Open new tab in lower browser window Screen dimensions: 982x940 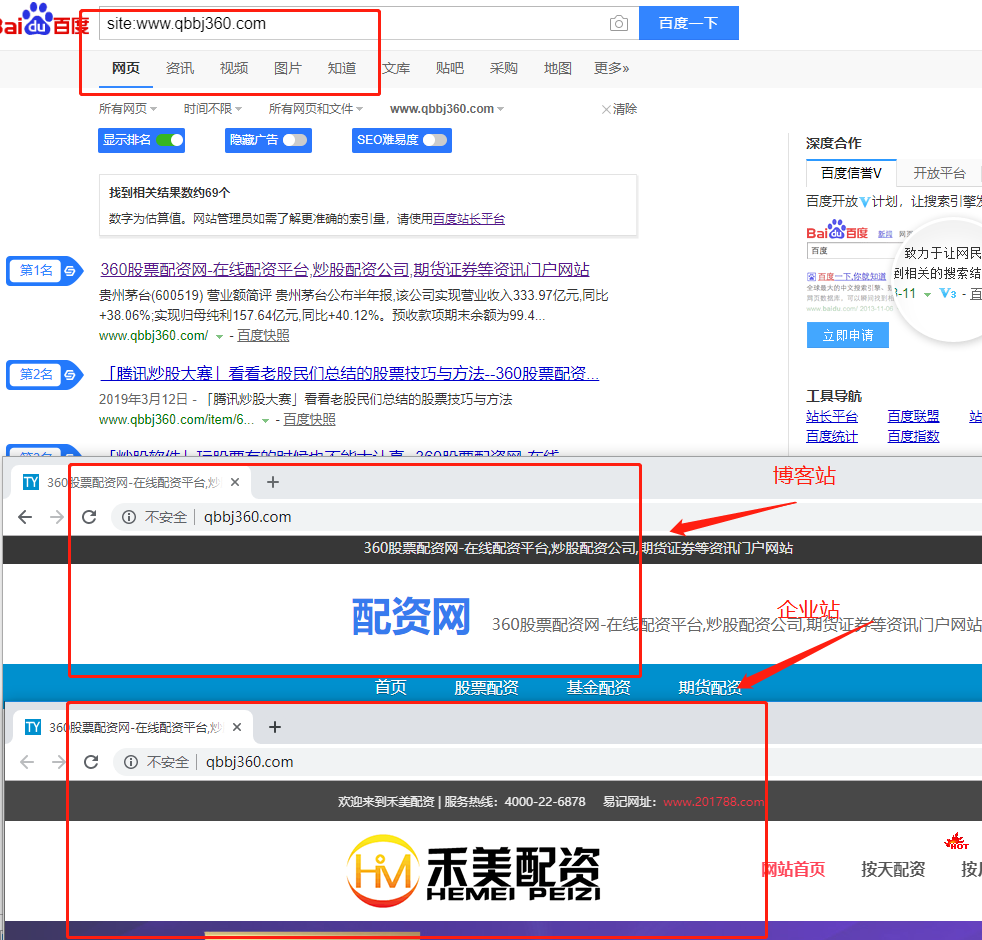coord(274,726)
